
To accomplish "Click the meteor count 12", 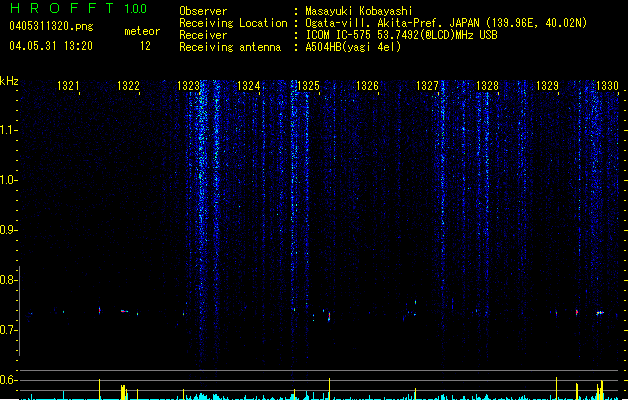I will pos(145,46).
